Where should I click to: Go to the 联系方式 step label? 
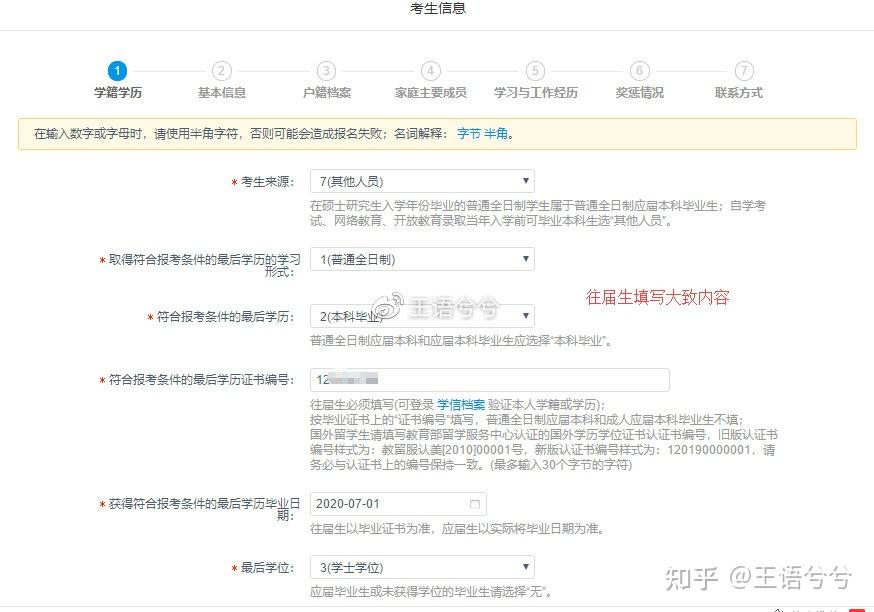tap(739, 93)
